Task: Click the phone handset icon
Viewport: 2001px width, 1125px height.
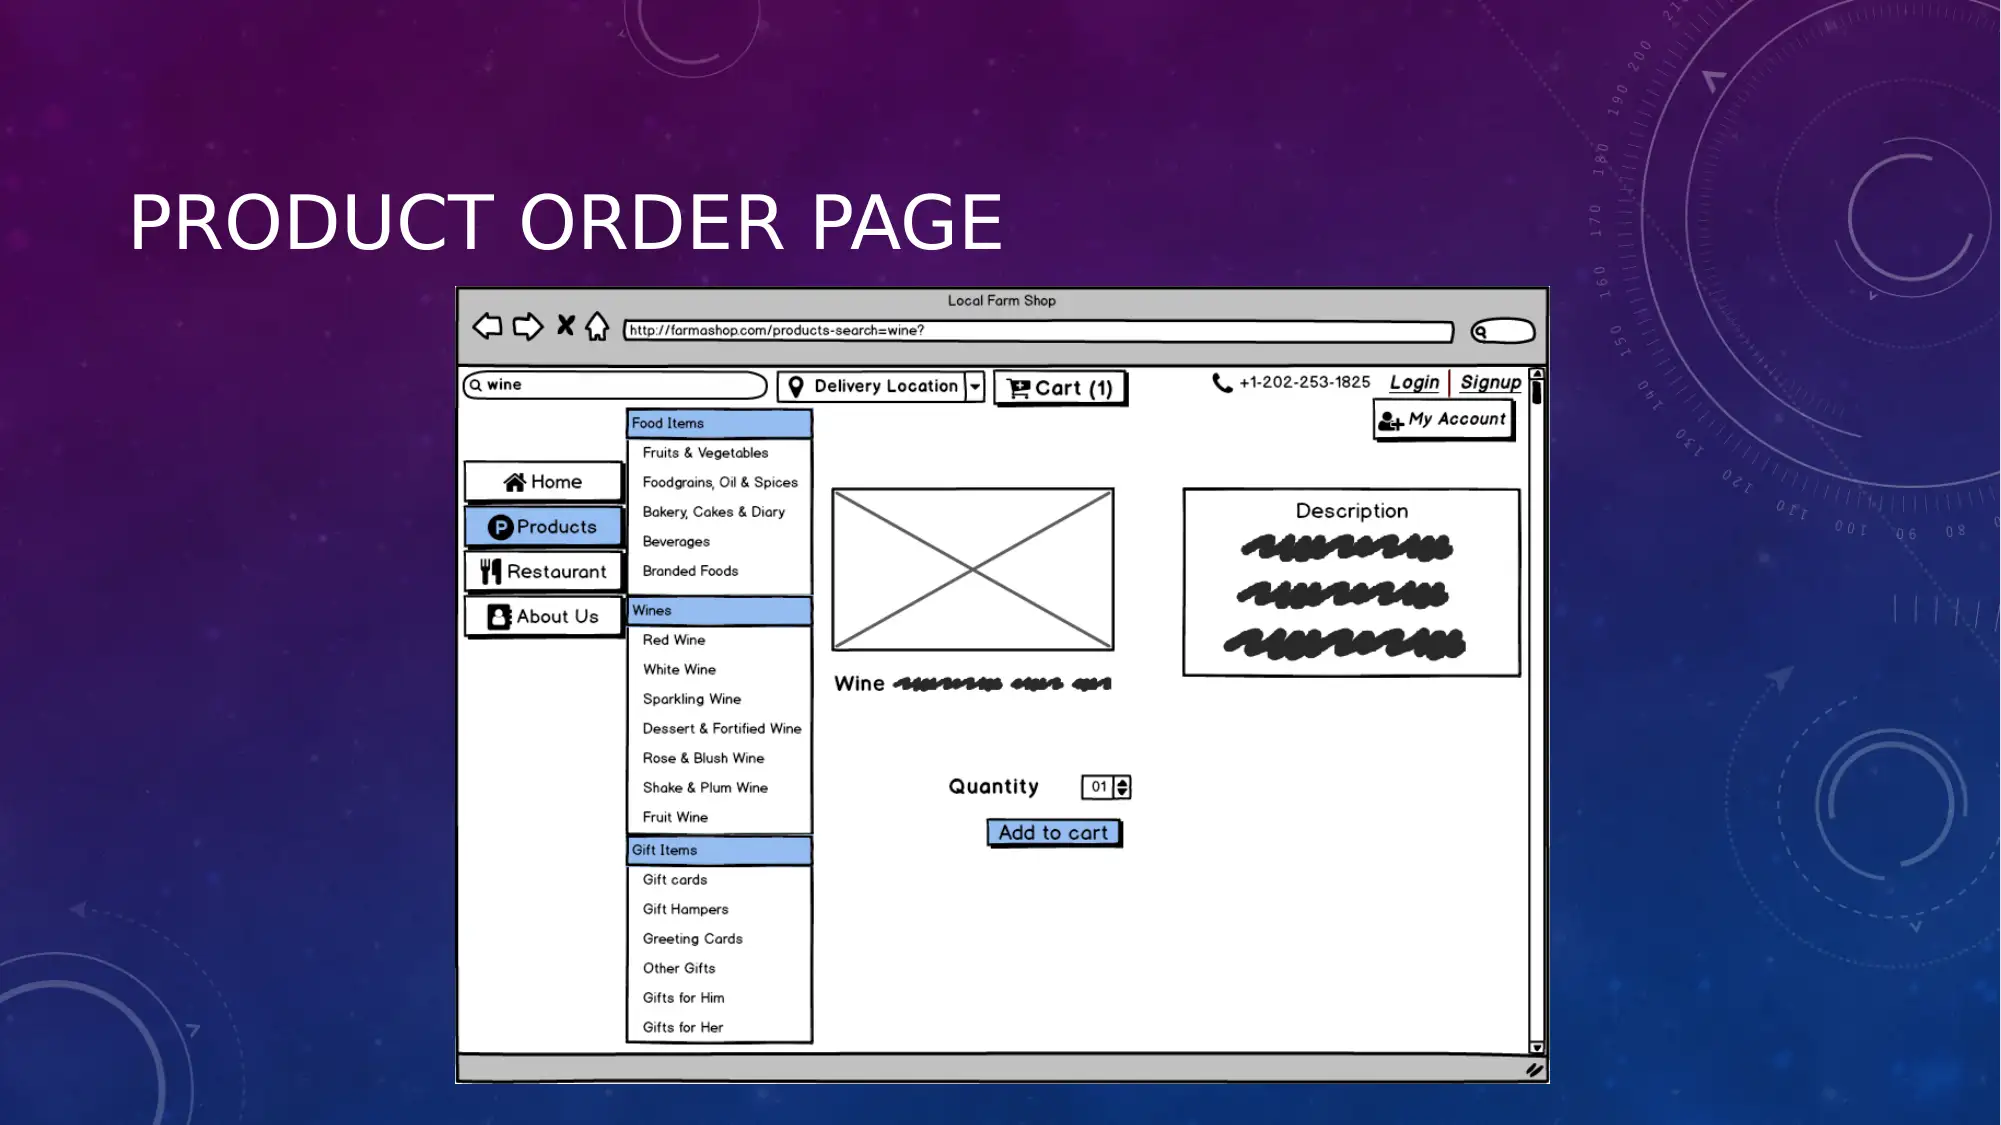Action: (x=1222, y=383)
